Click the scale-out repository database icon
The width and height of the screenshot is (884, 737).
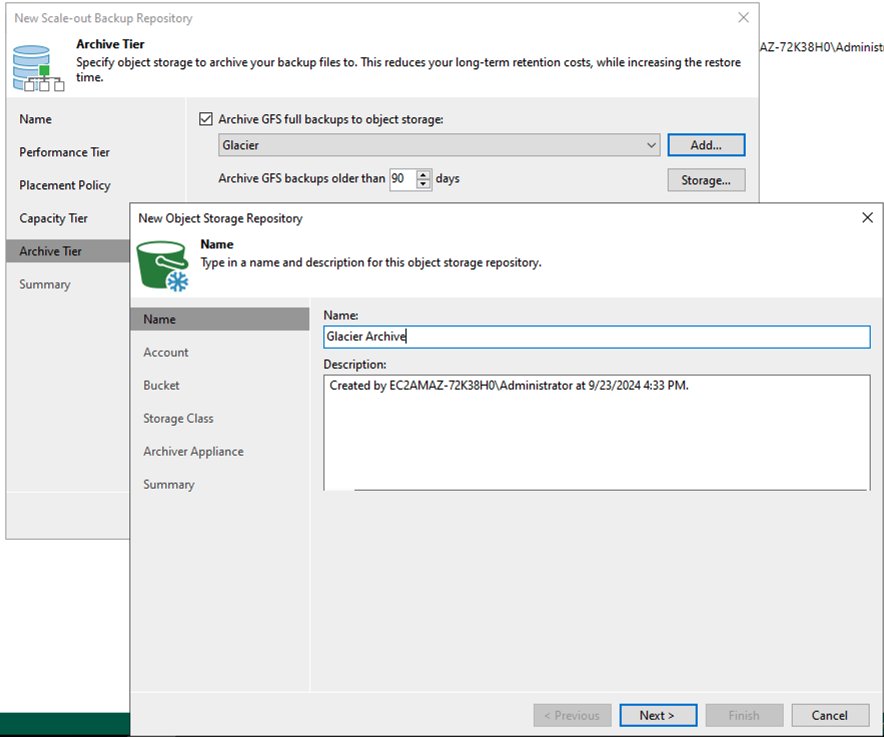point(38,68)
